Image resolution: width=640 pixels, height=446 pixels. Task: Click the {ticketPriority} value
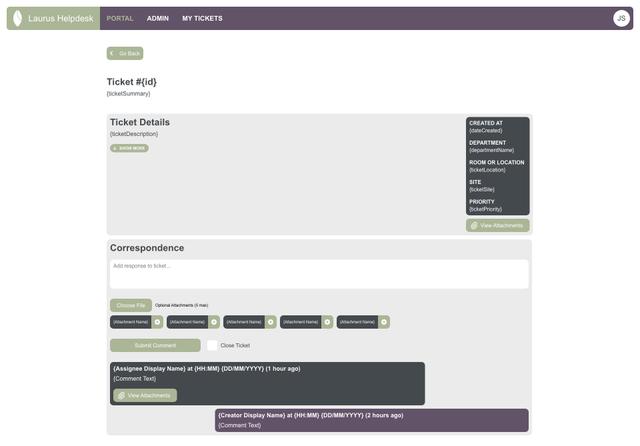485,209
